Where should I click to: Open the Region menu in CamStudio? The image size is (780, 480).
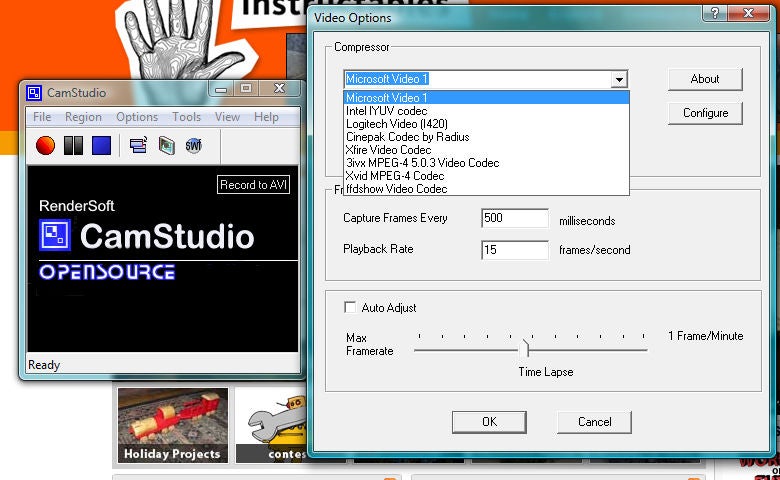(83, 117)
